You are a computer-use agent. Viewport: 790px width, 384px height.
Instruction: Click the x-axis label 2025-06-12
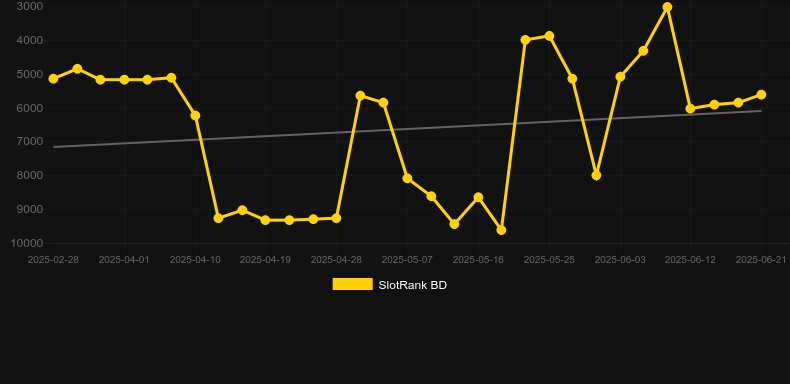point(690,260)
